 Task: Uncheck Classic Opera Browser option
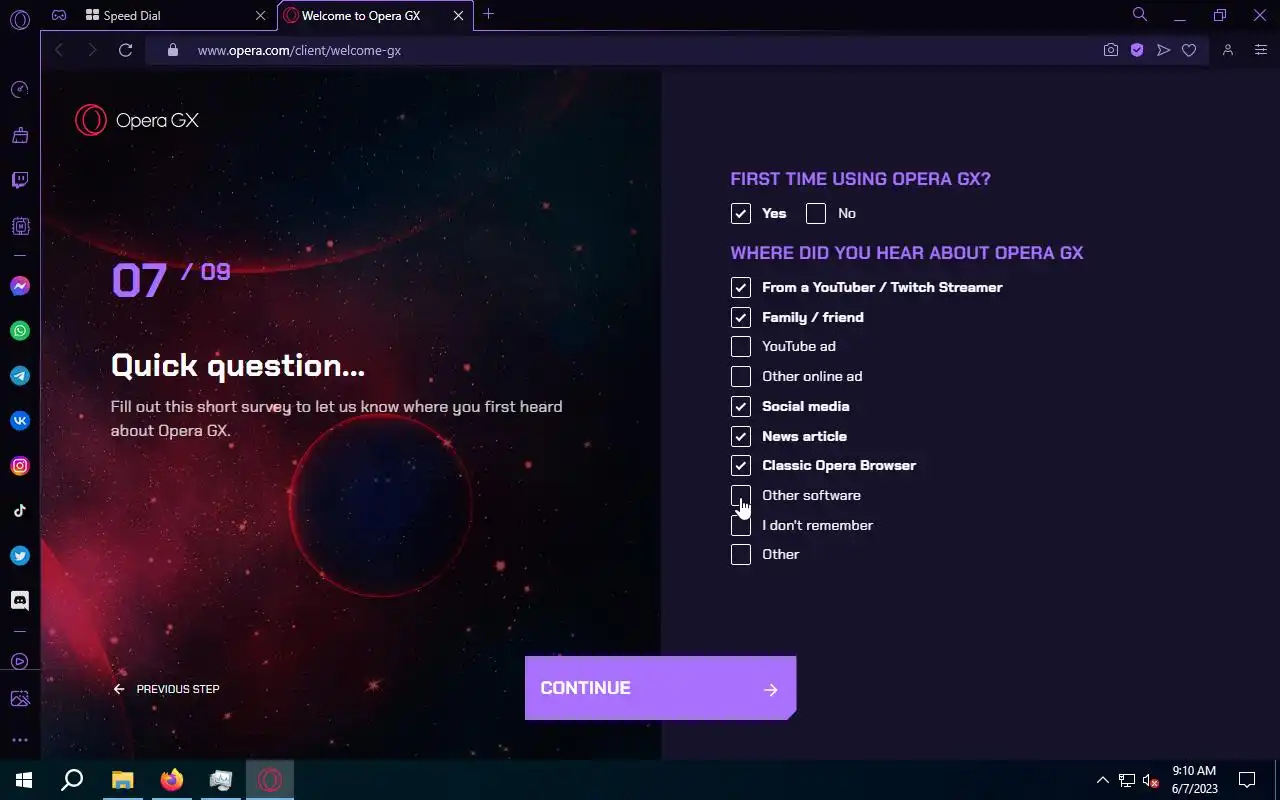click(740, 465)
